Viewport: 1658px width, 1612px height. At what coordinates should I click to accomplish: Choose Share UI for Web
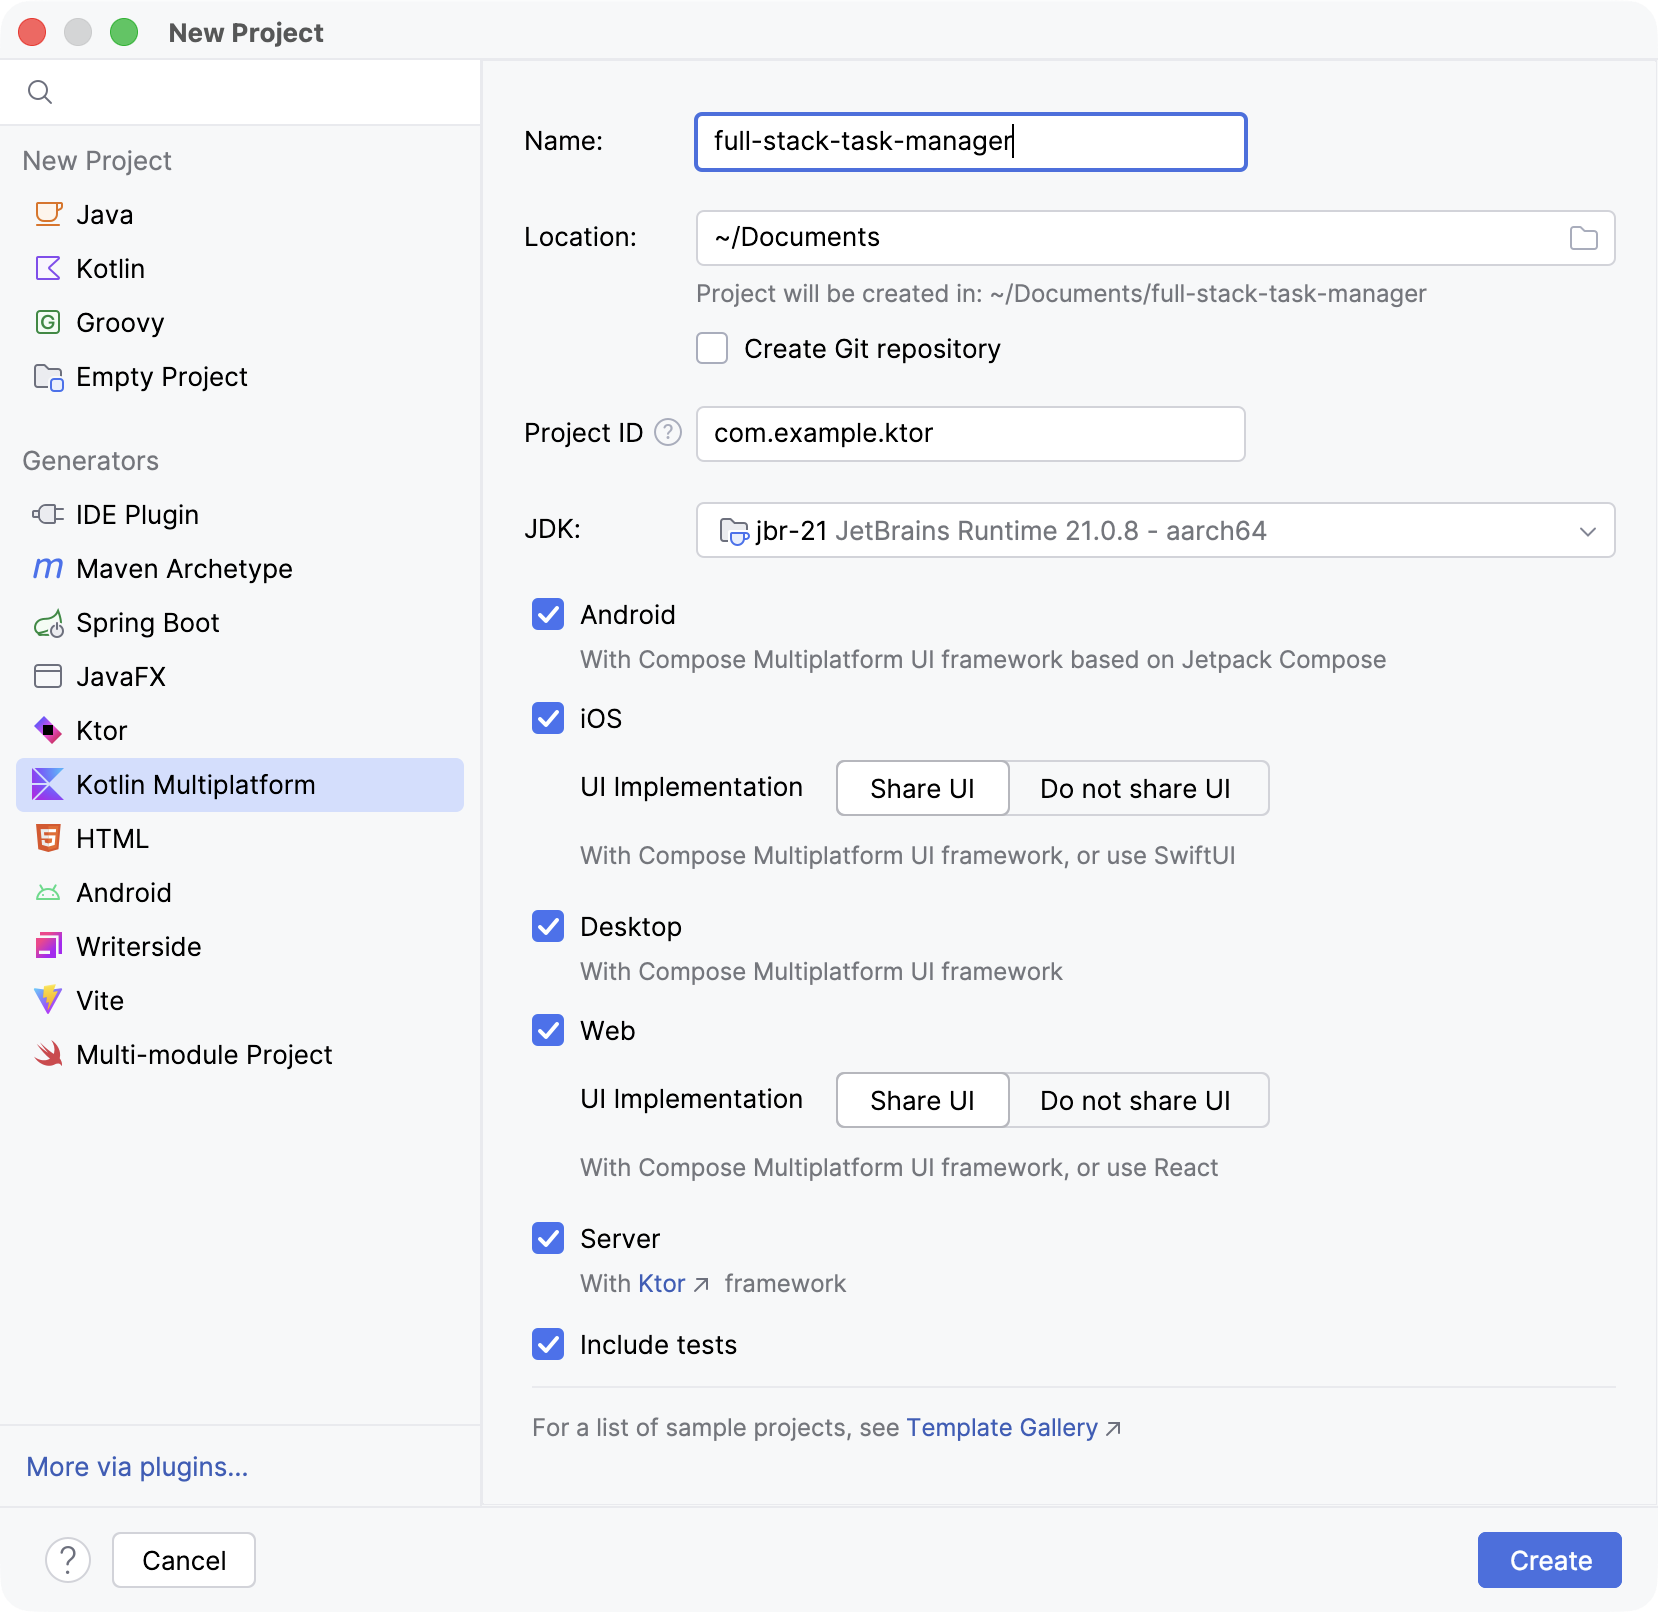click(922, 1100)
